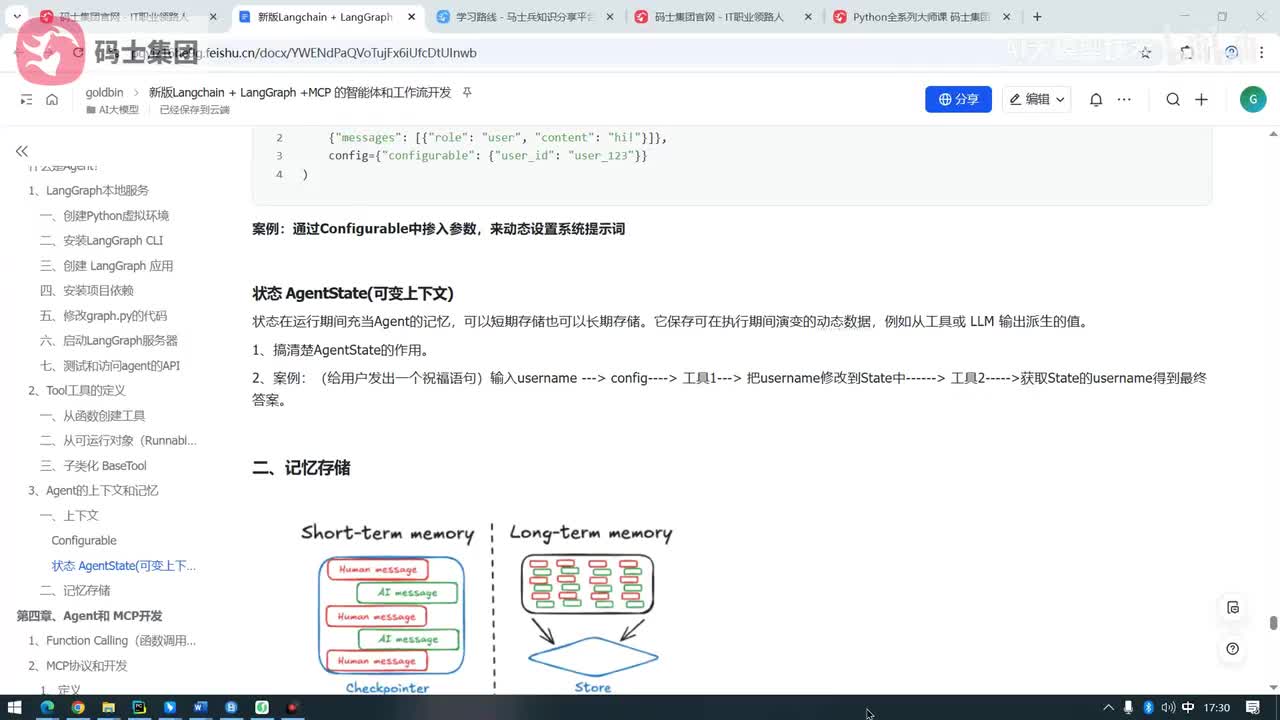Open the green G user avatar
Screen dimensions: 1280x720
click(1252, 99)
